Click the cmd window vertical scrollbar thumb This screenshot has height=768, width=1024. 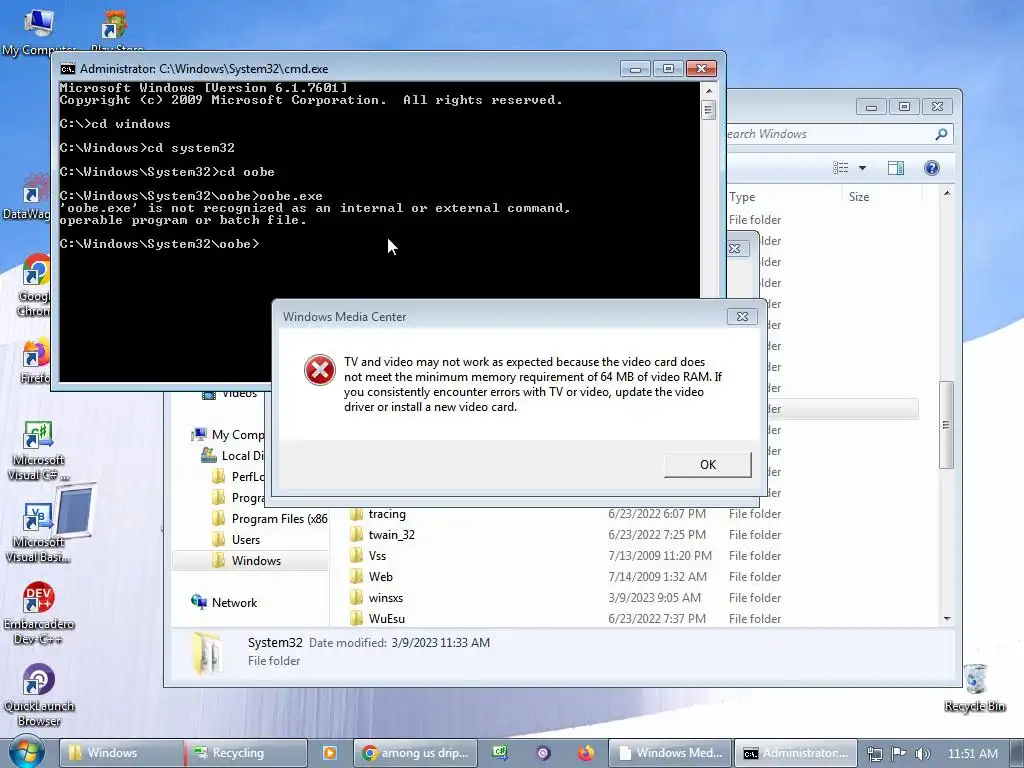pos(708,109)
